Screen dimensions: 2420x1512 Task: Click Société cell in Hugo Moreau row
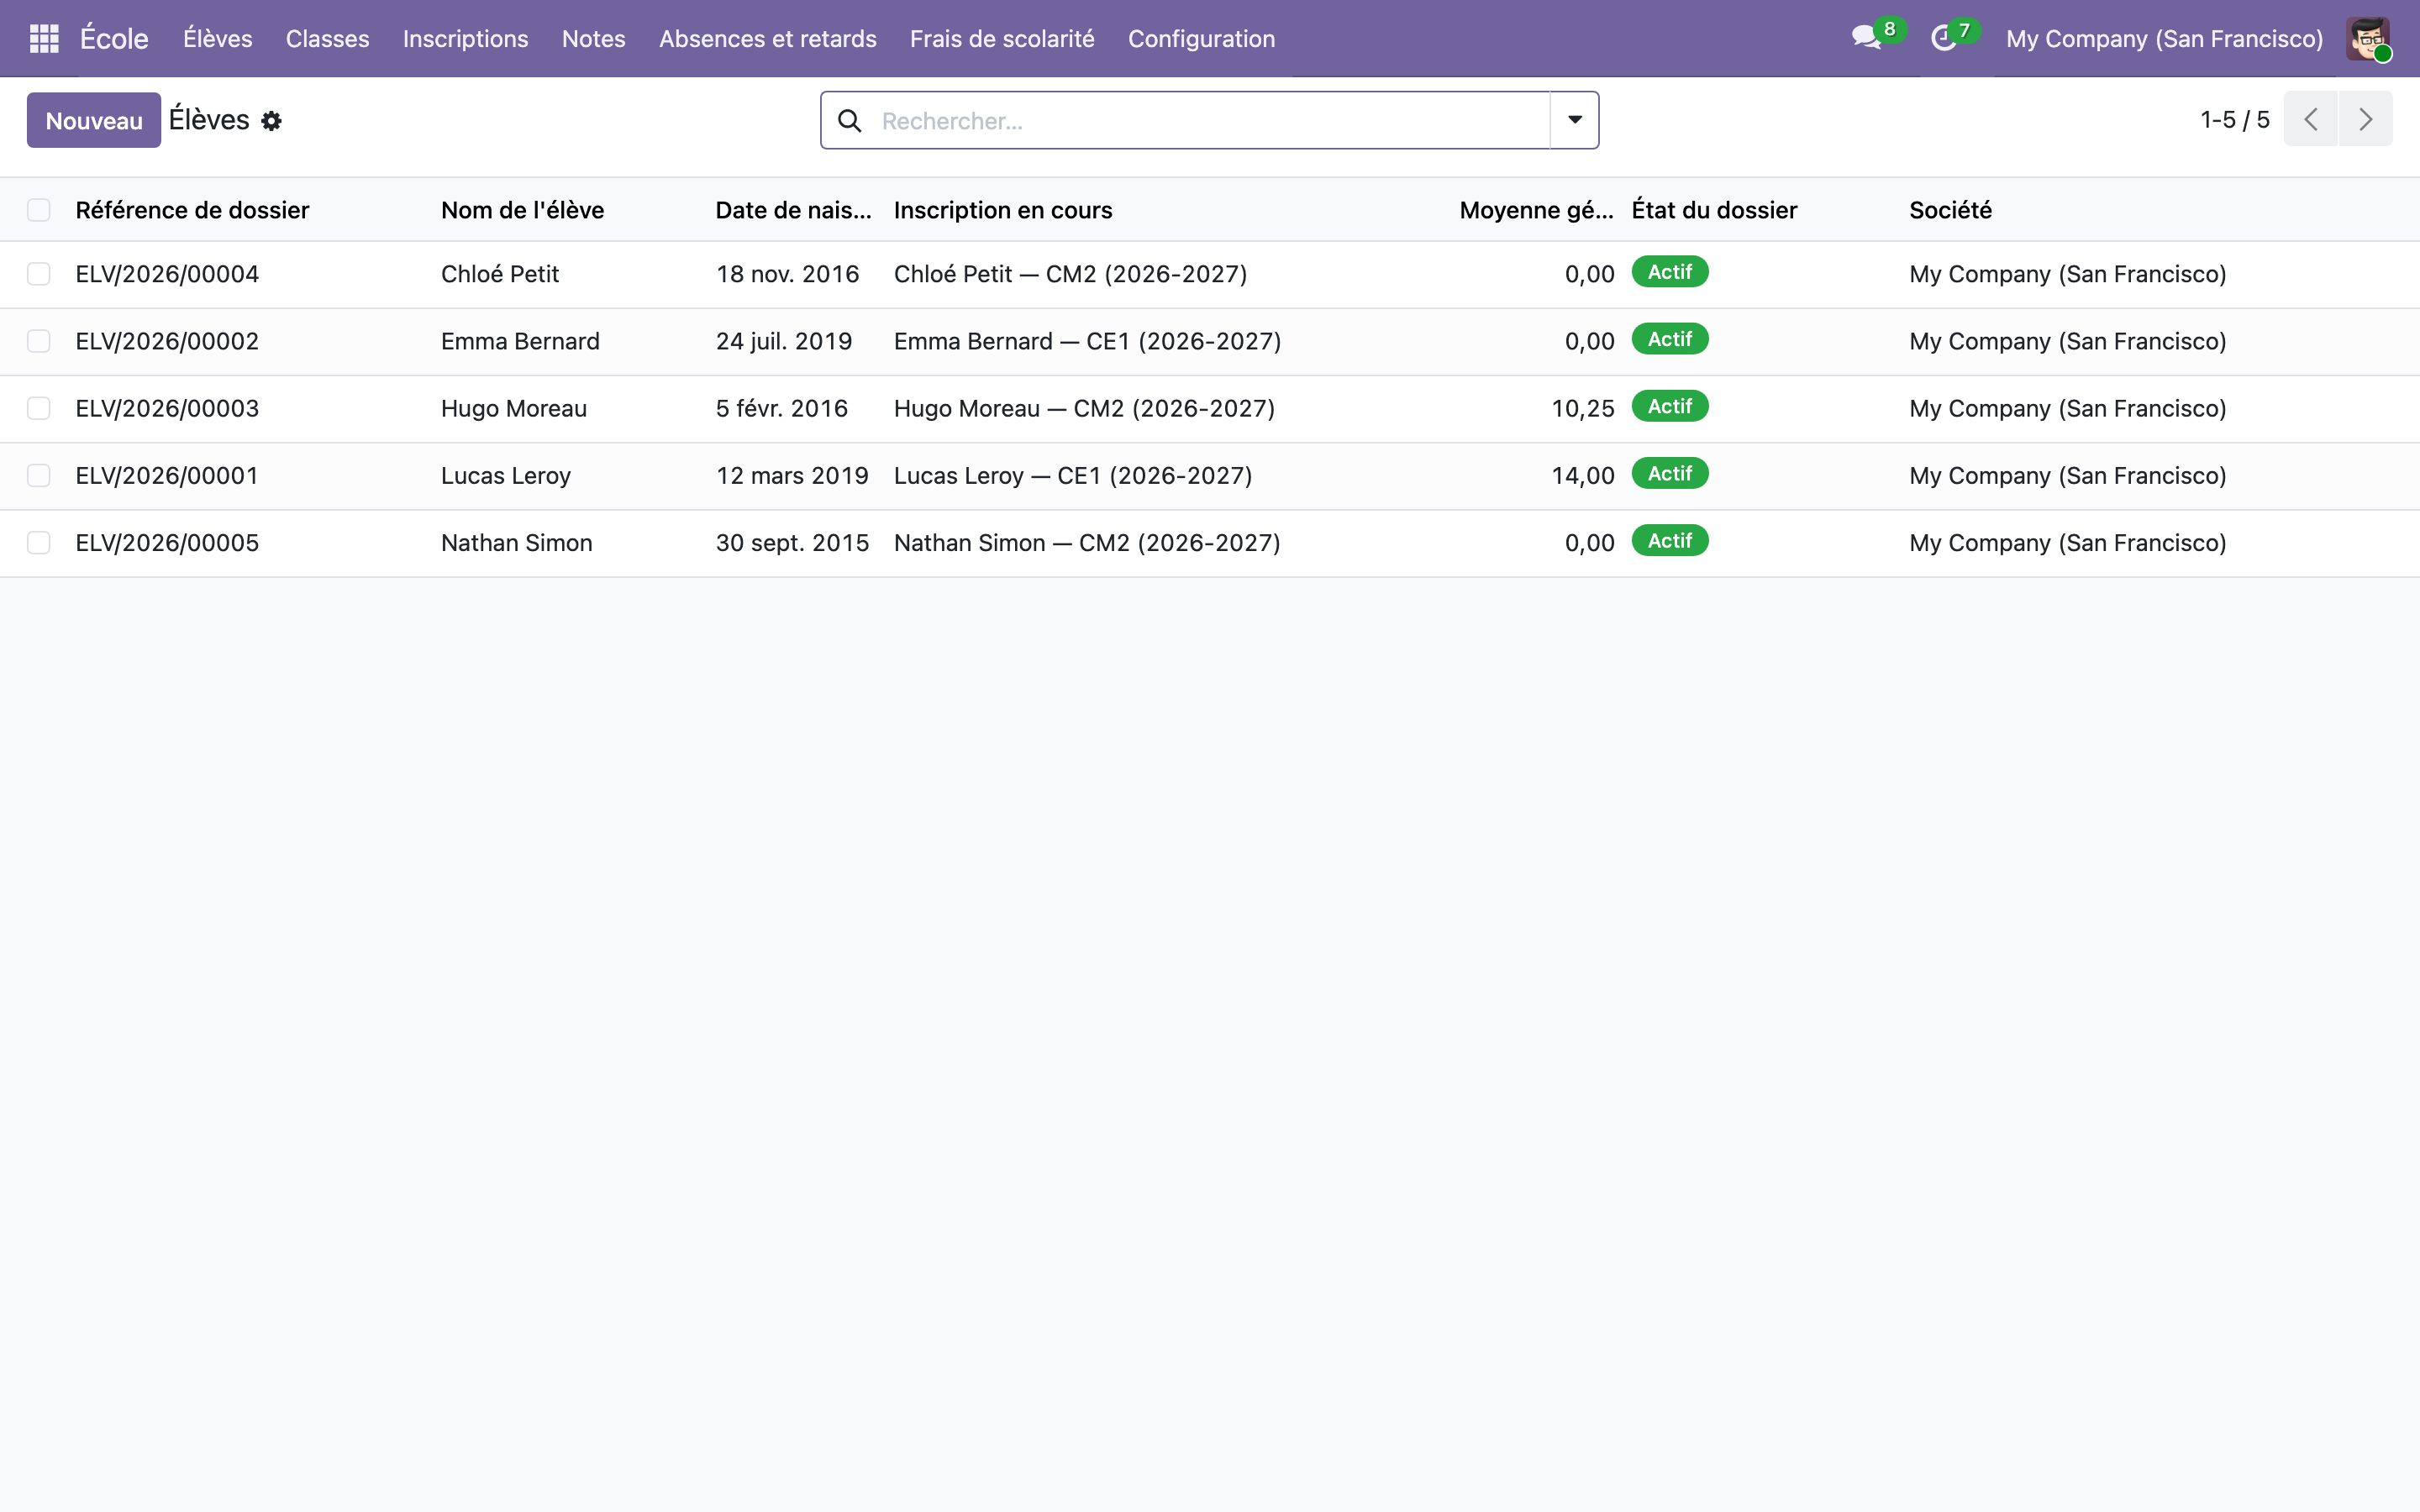point(2067,408)
